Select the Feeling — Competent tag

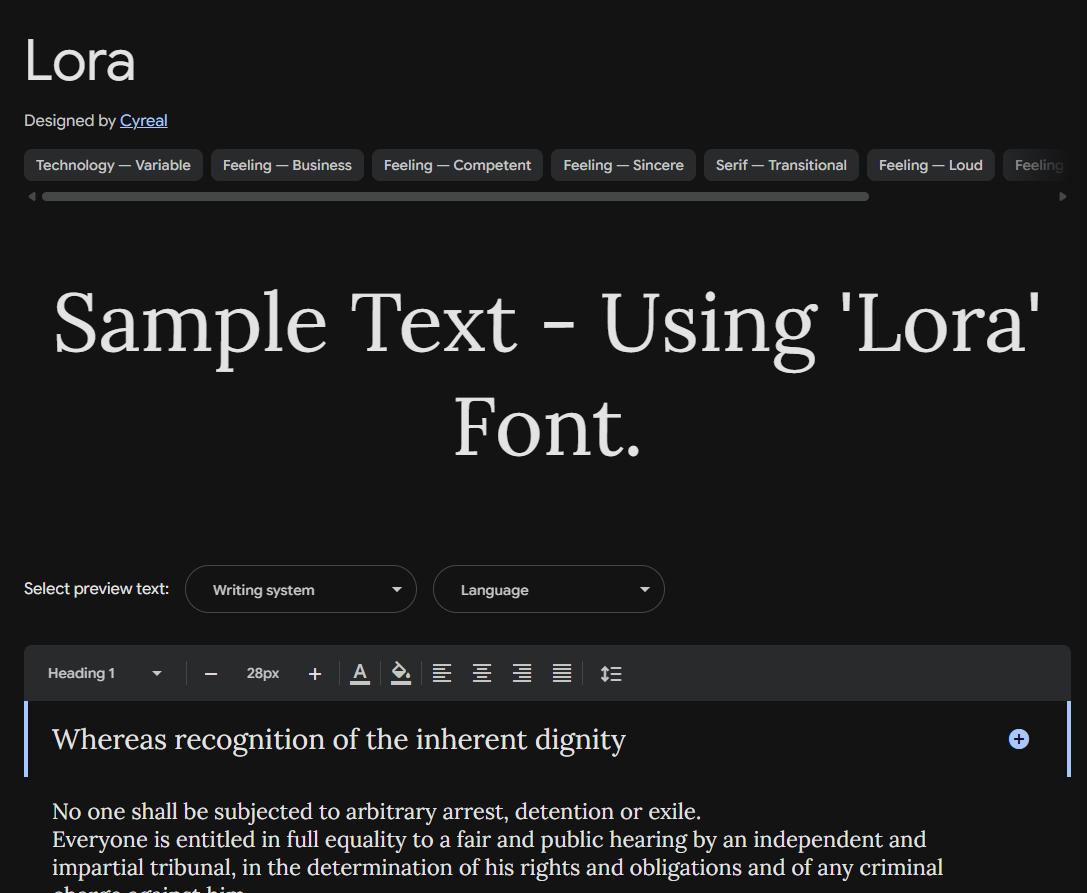tap(458, 165)
